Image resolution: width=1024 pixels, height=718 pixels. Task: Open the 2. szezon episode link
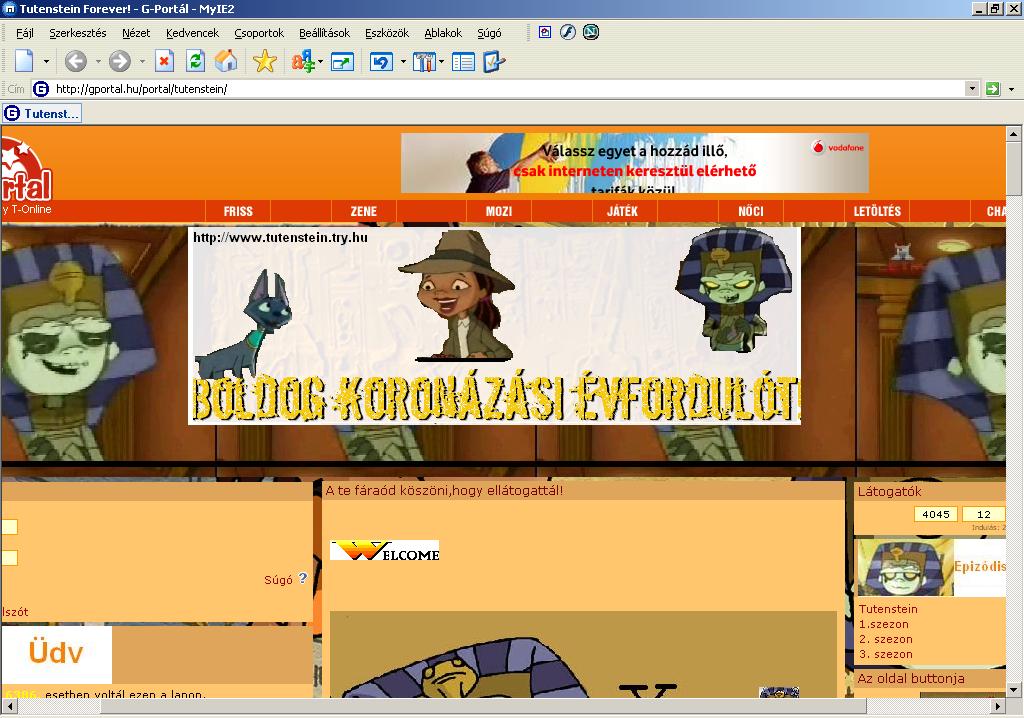point(886,639)
